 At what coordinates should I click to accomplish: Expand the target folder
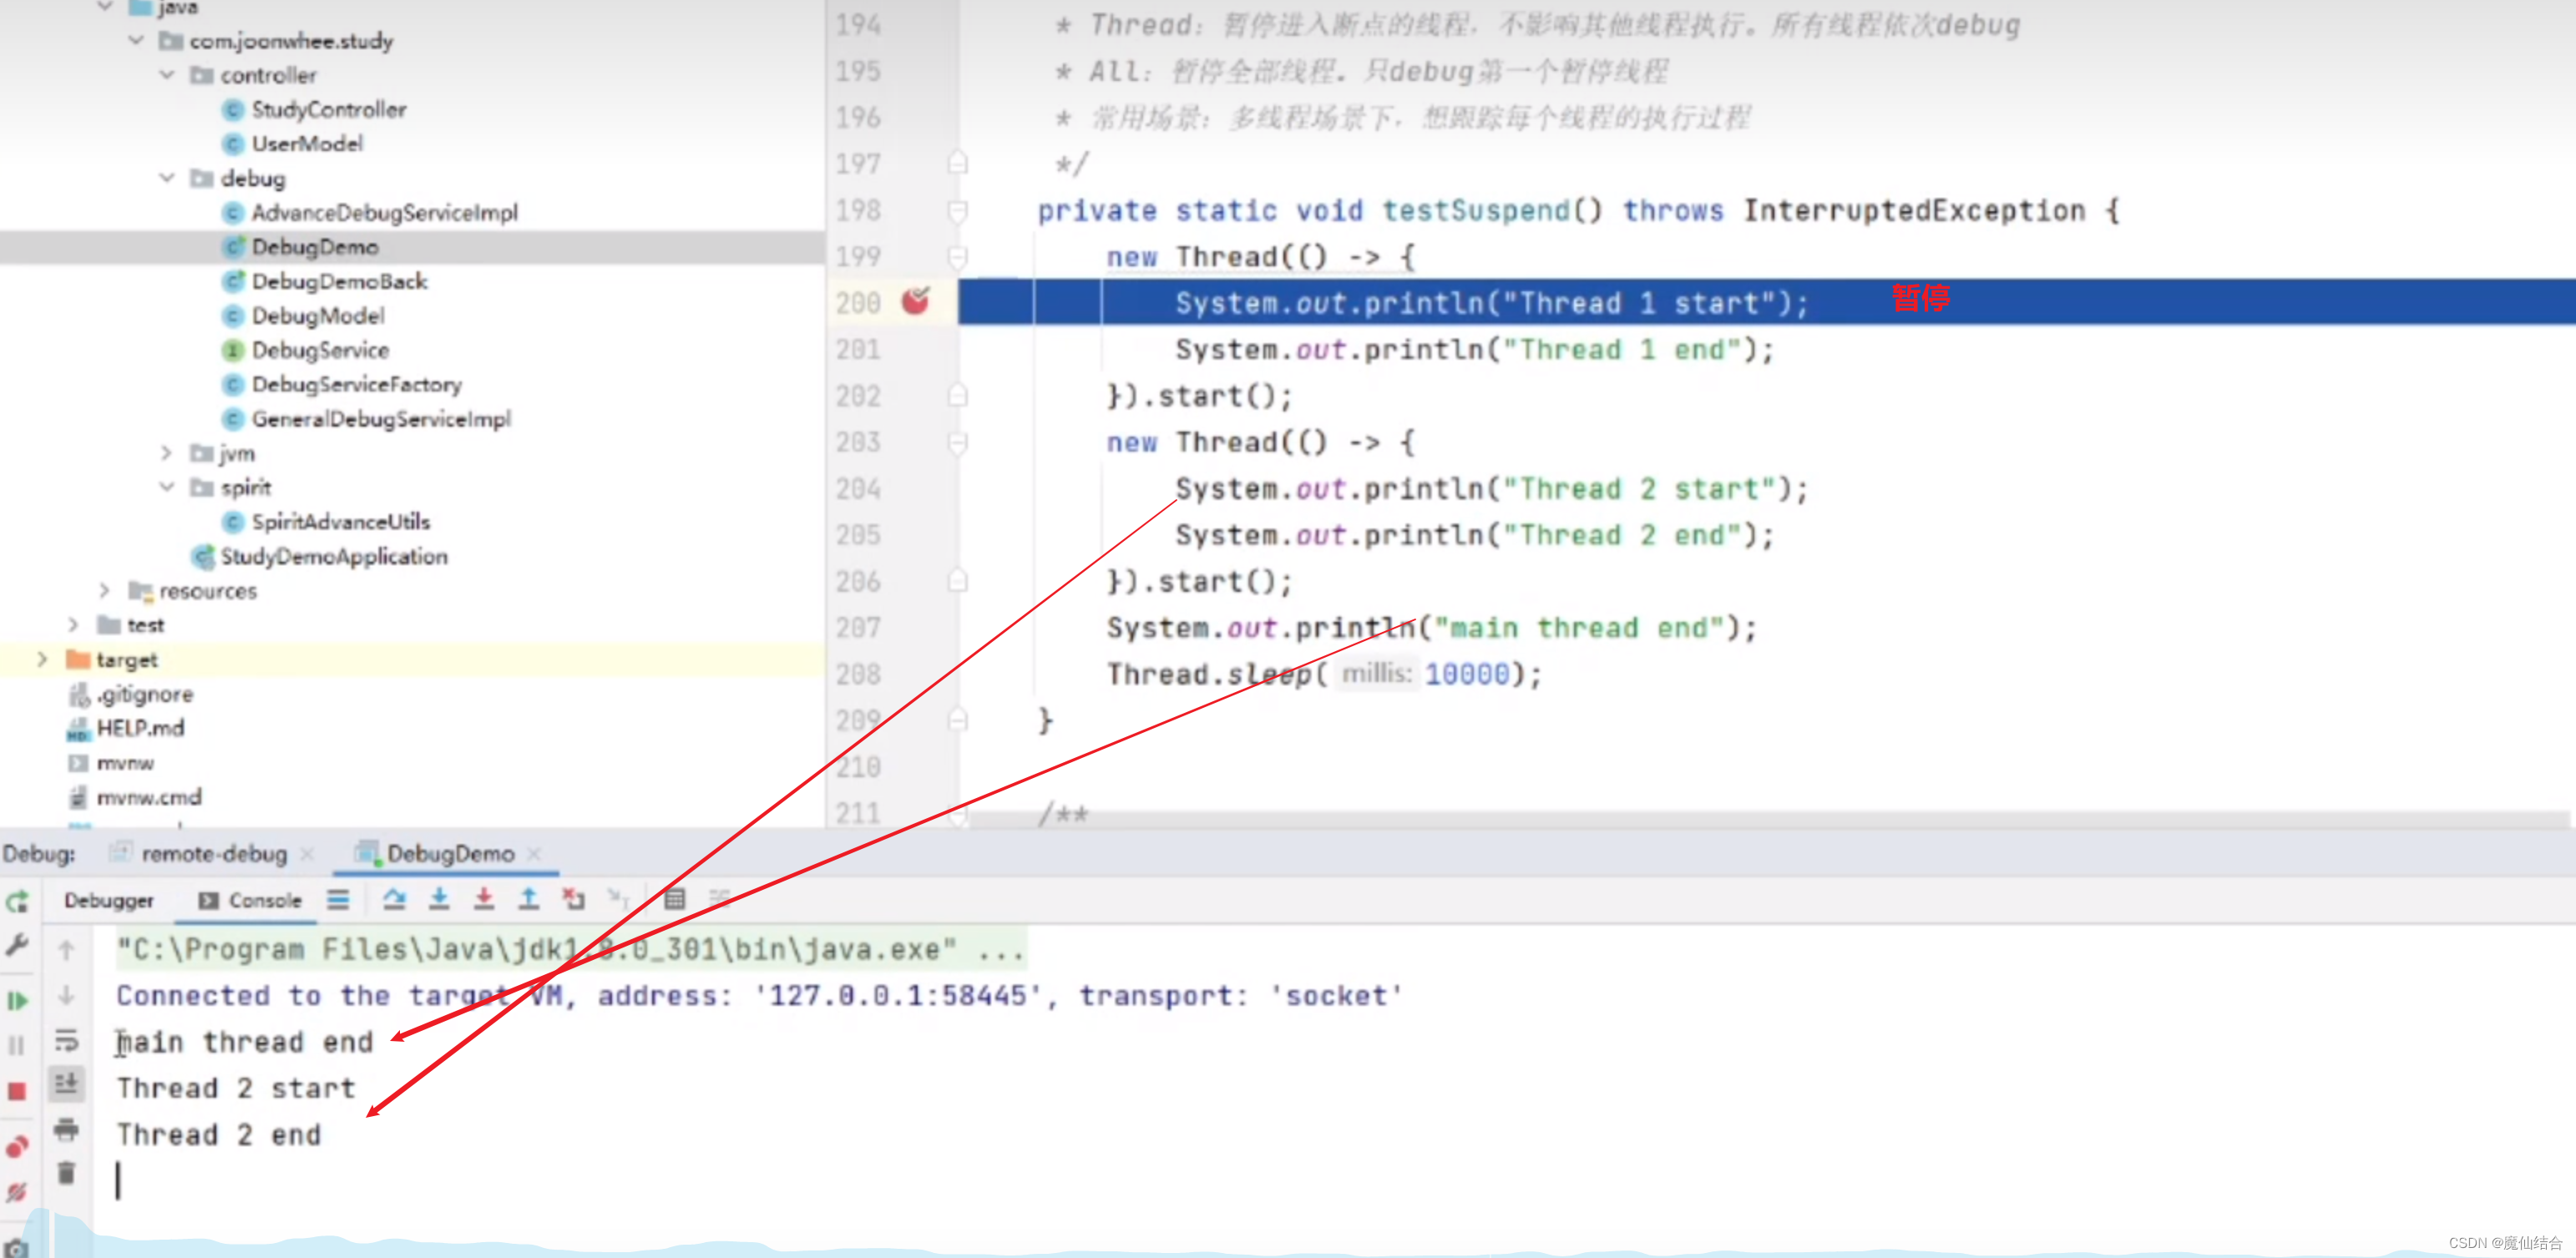(42, 660)
